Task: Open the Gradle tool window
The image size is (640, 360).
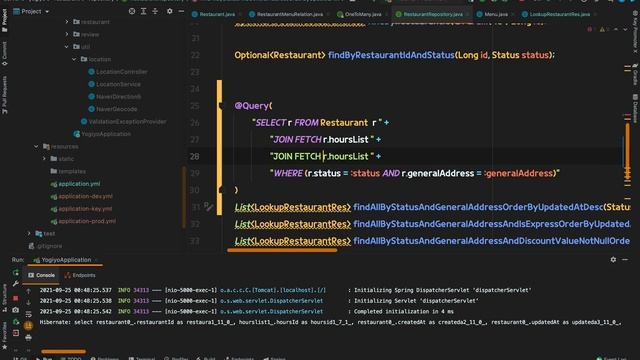Action: coord(635,74)
